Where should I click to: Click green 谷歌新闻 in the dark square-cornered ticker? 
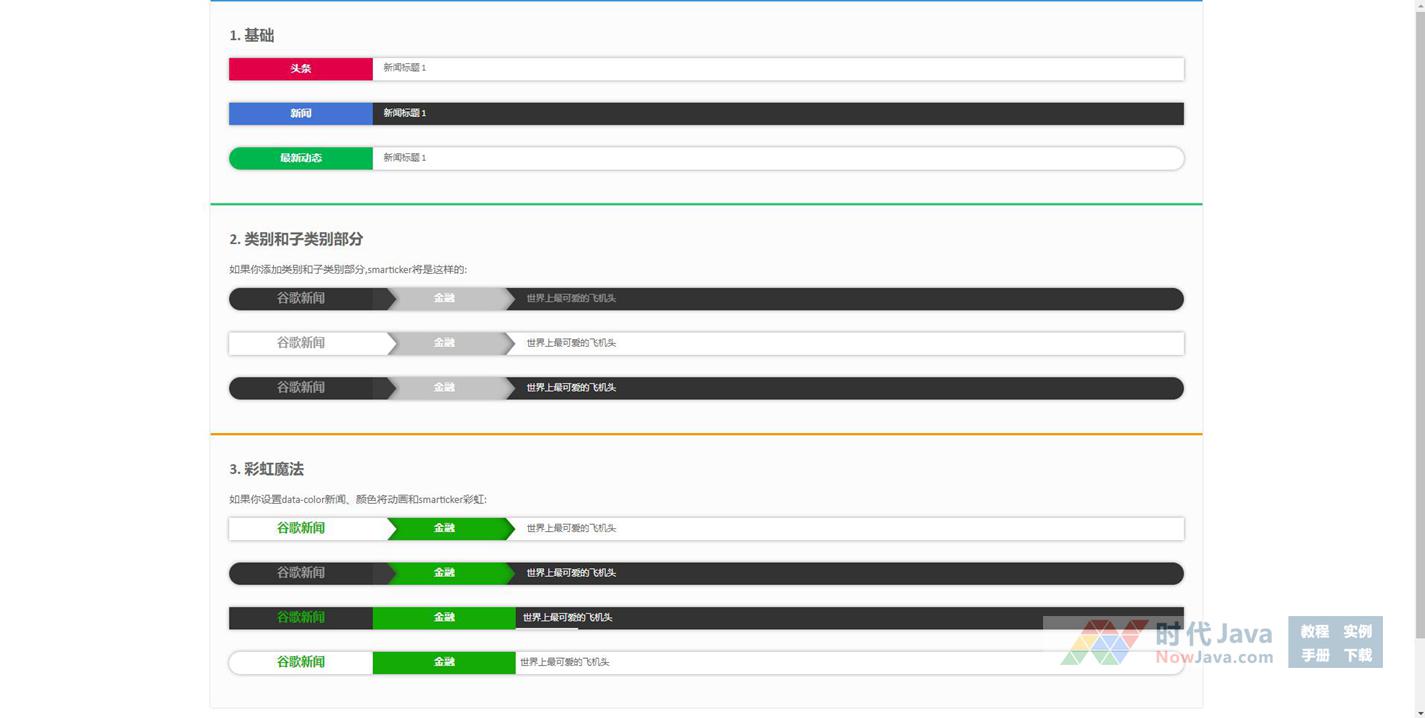(x=300, y=618)
